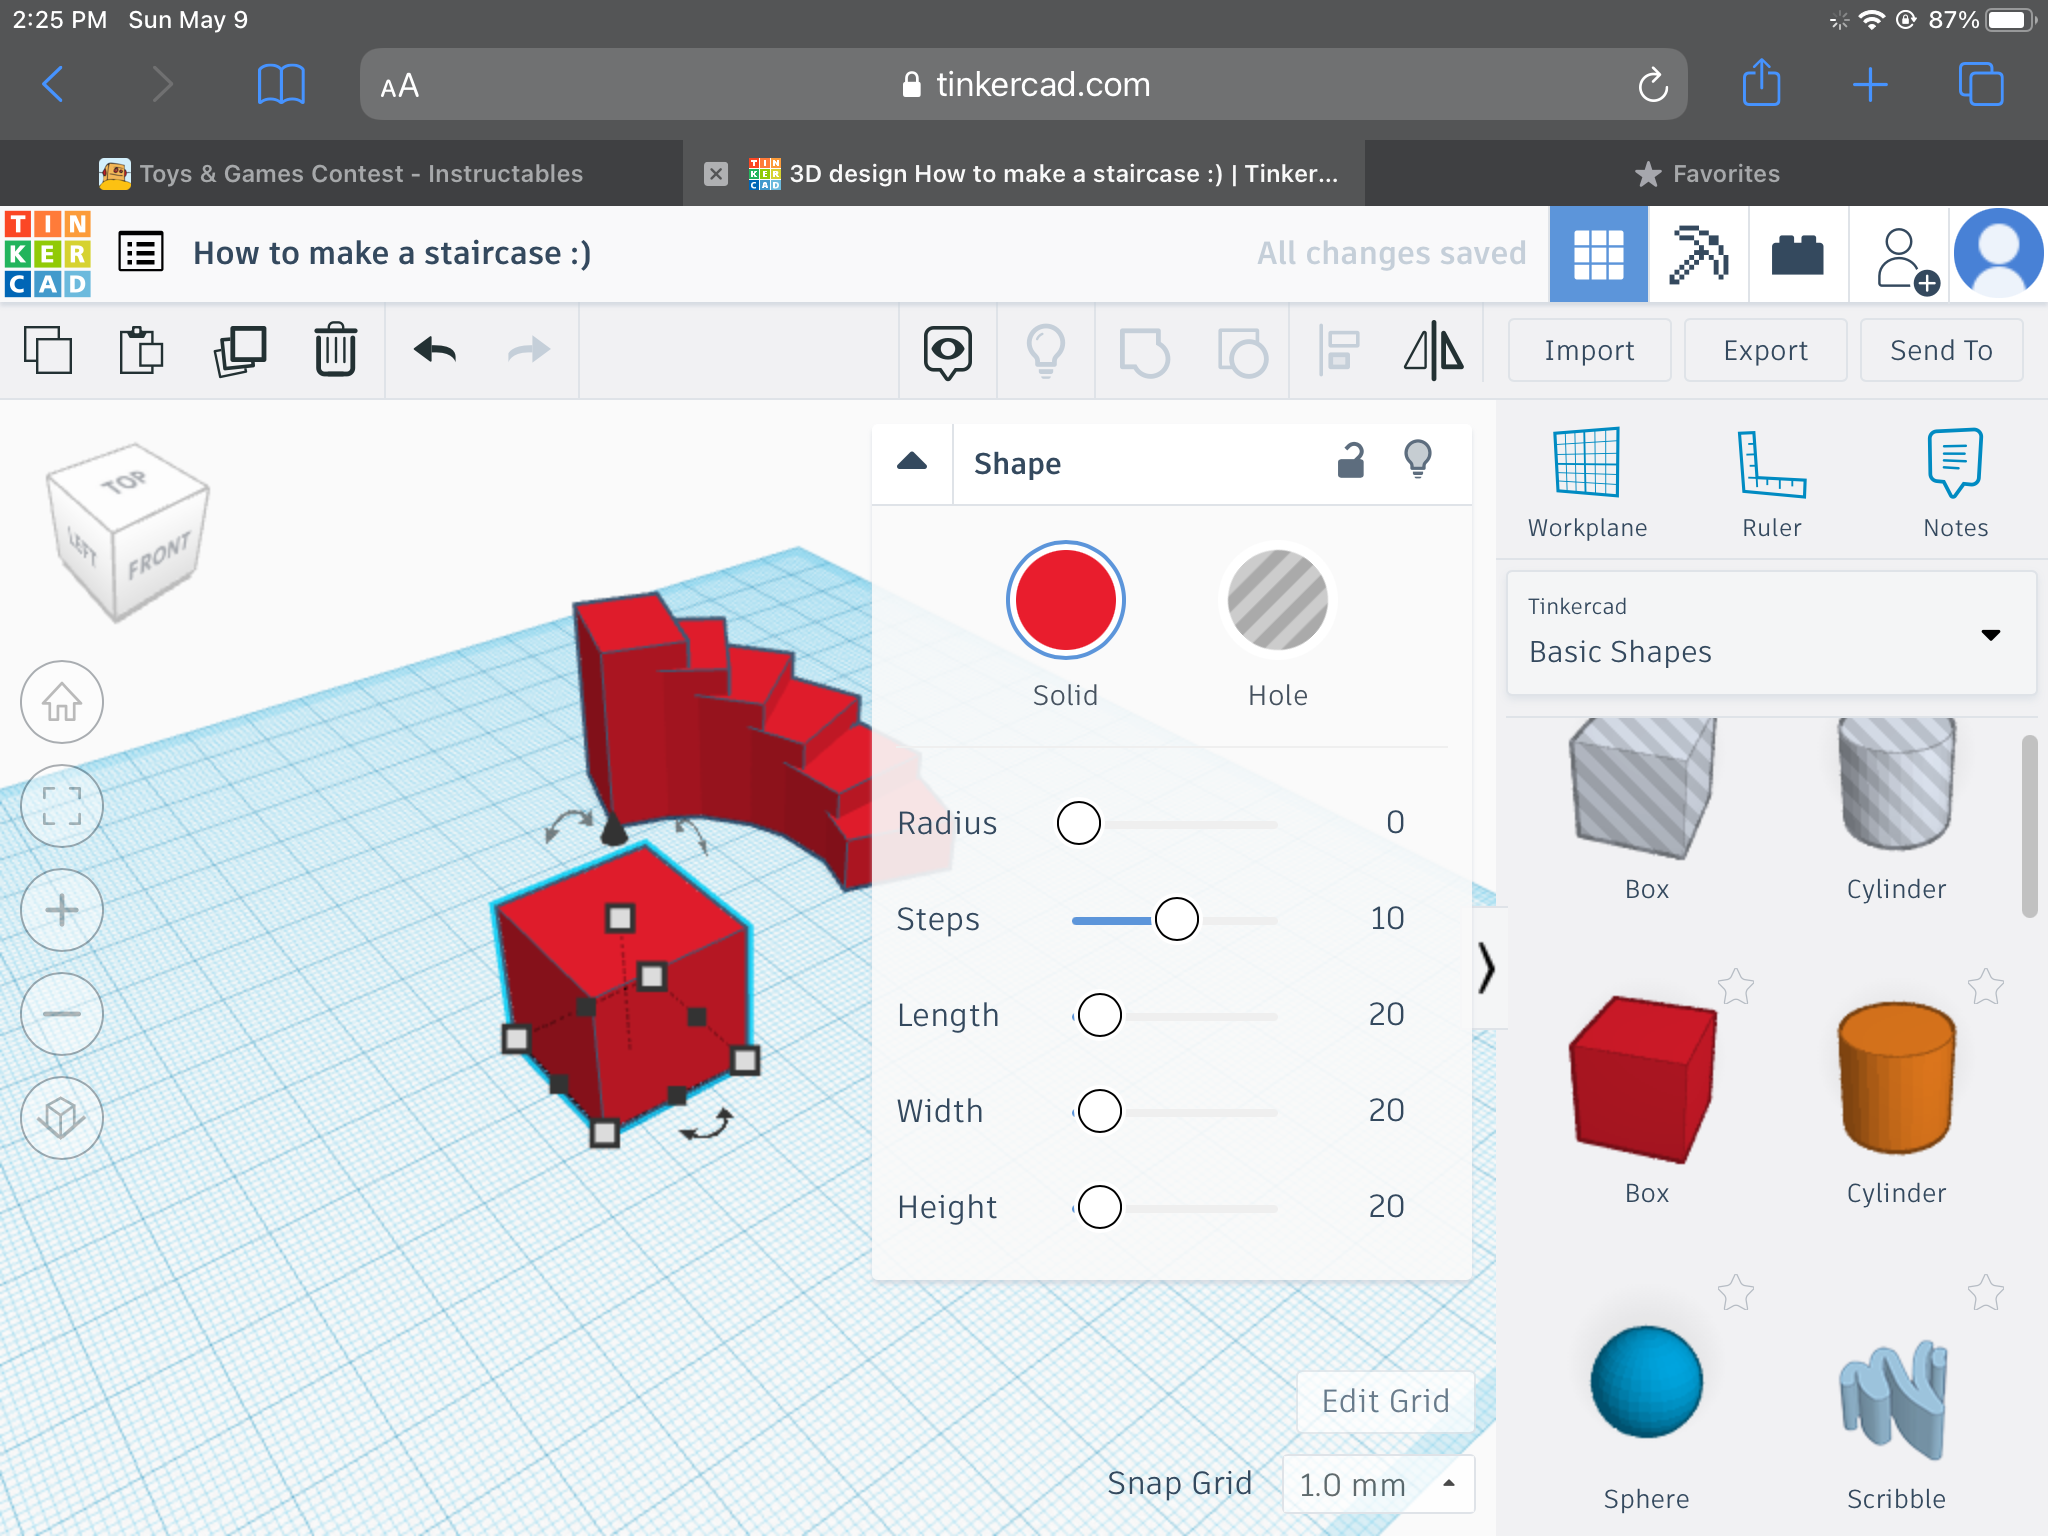Click the Edit Grid button
Viewport: 2048px width, 1536px height.
[x=1385, y=1401]
